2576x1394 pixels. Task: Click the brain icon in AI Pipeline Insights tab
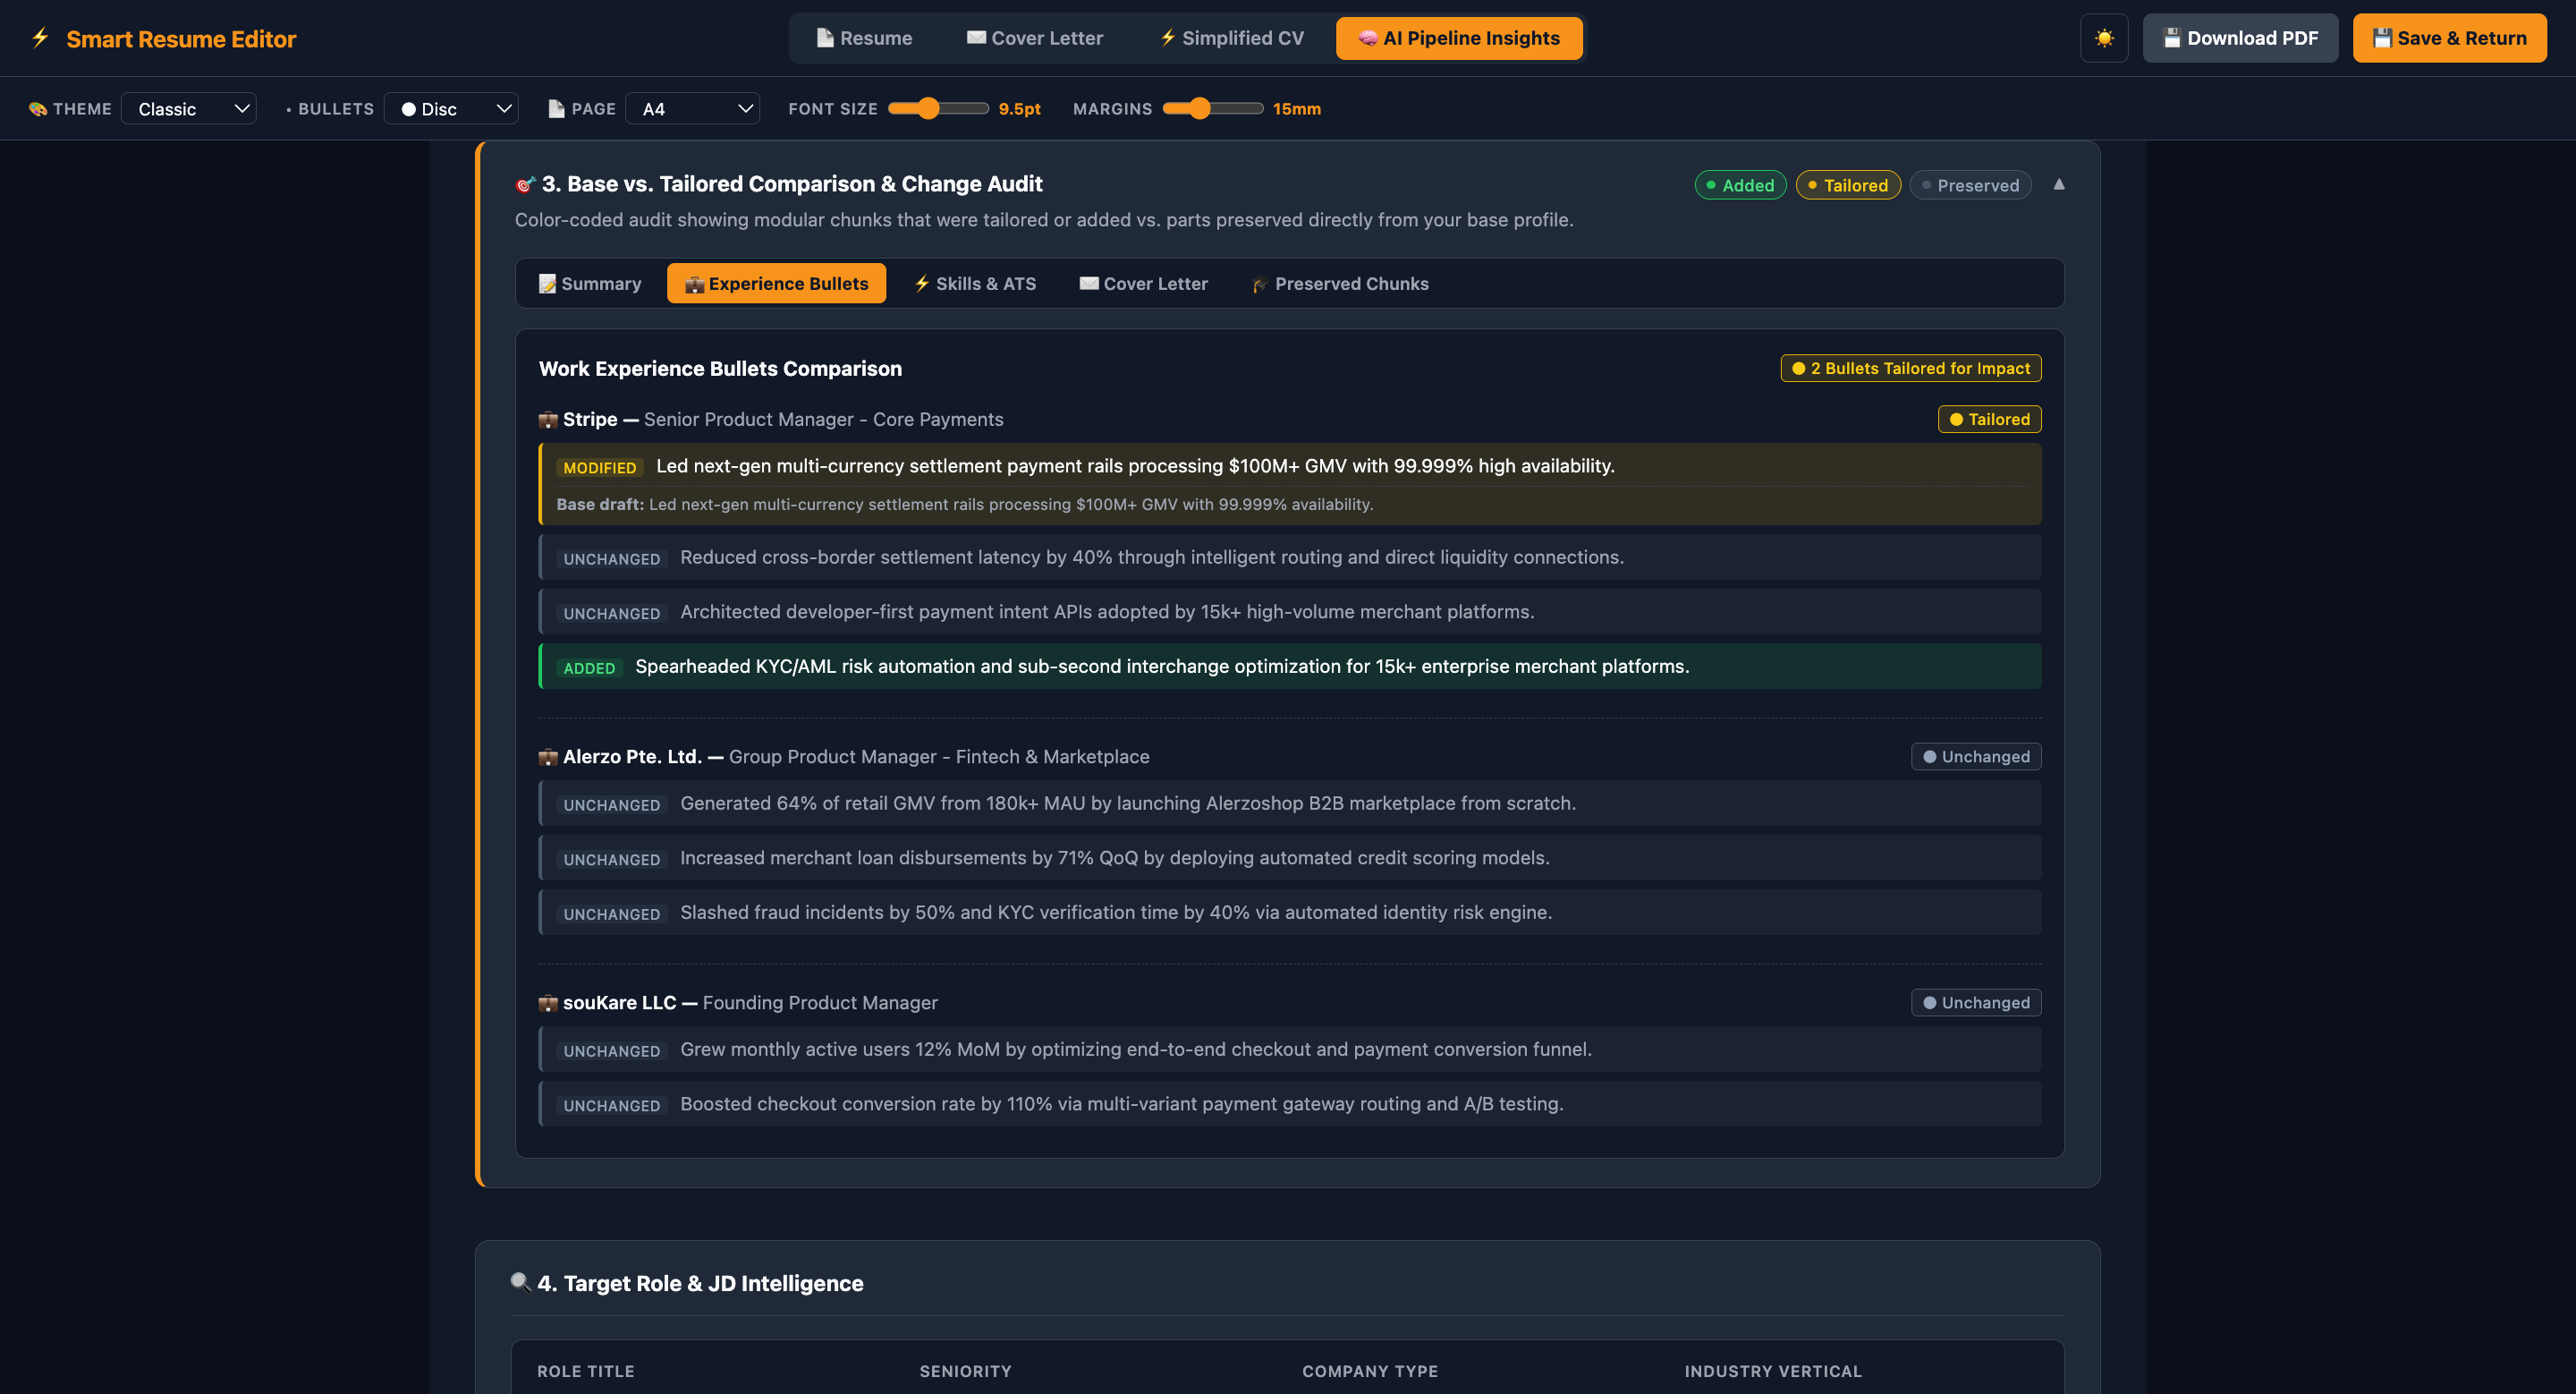click(x=1368, y=38)
